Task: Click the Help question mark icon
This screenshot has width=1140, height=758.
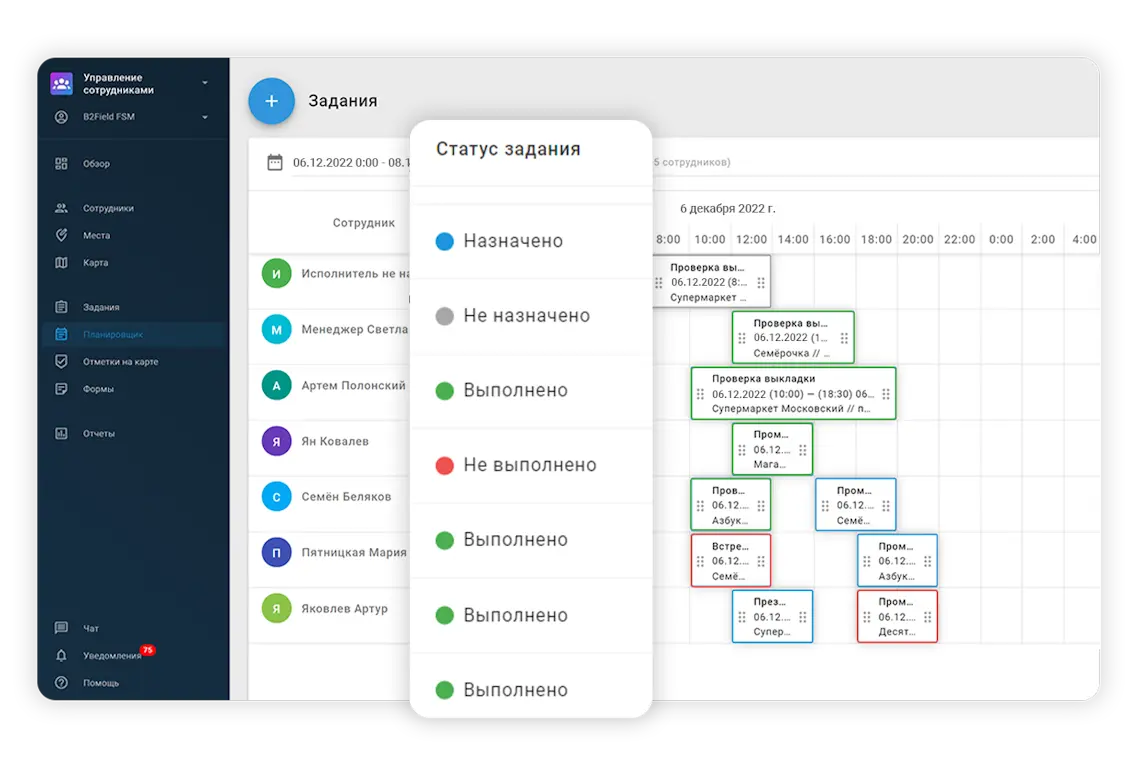Action: click(62, 683)
